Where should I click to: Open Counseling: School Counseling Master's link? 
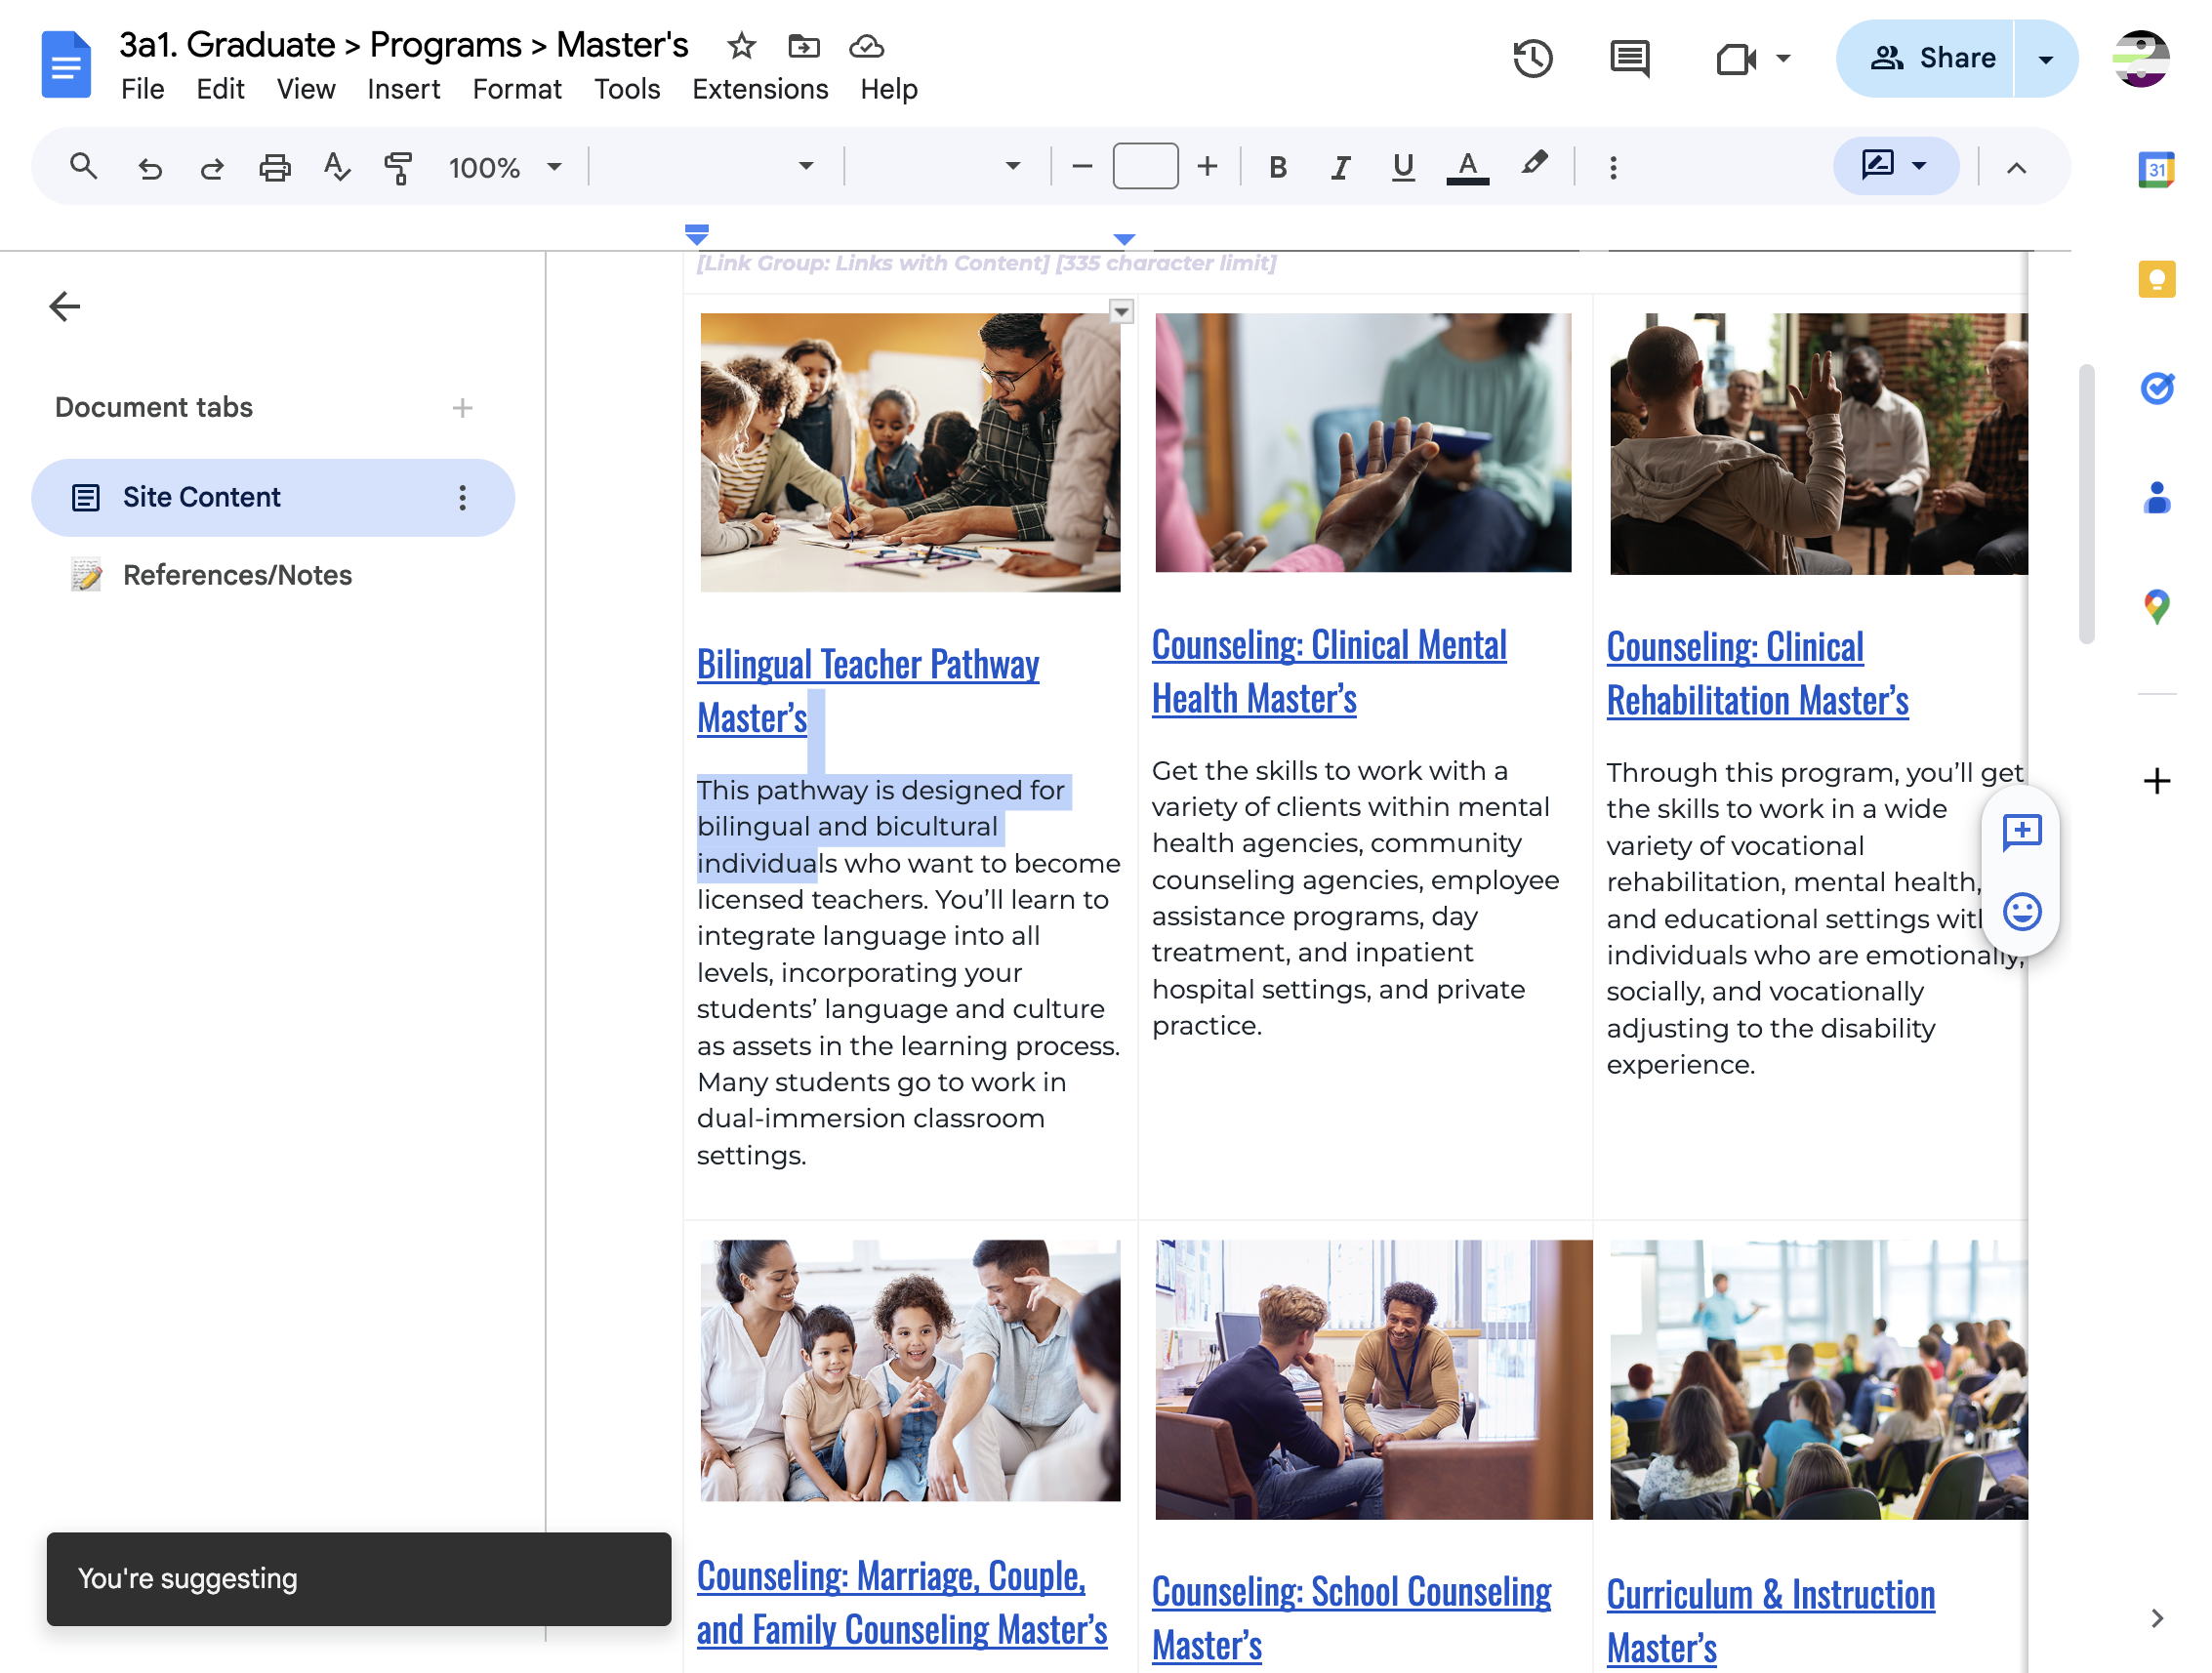click(x=1350, y=1617)
